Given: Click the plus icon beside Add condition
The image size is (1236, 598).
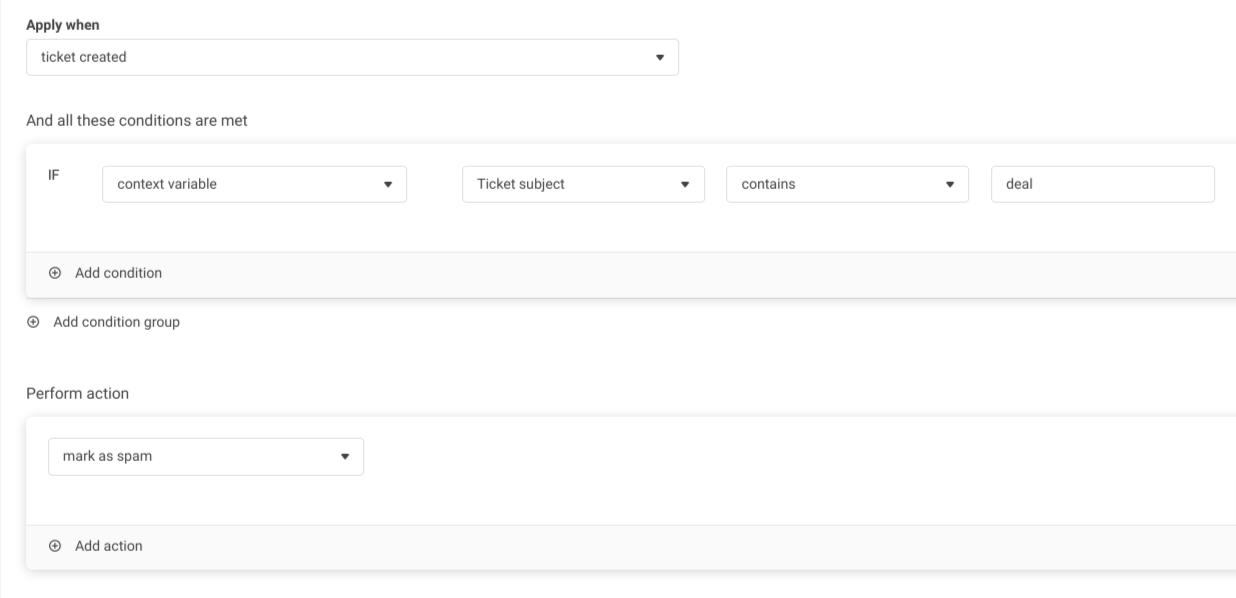Looking at the screenshot, I should tap(55, 273).
